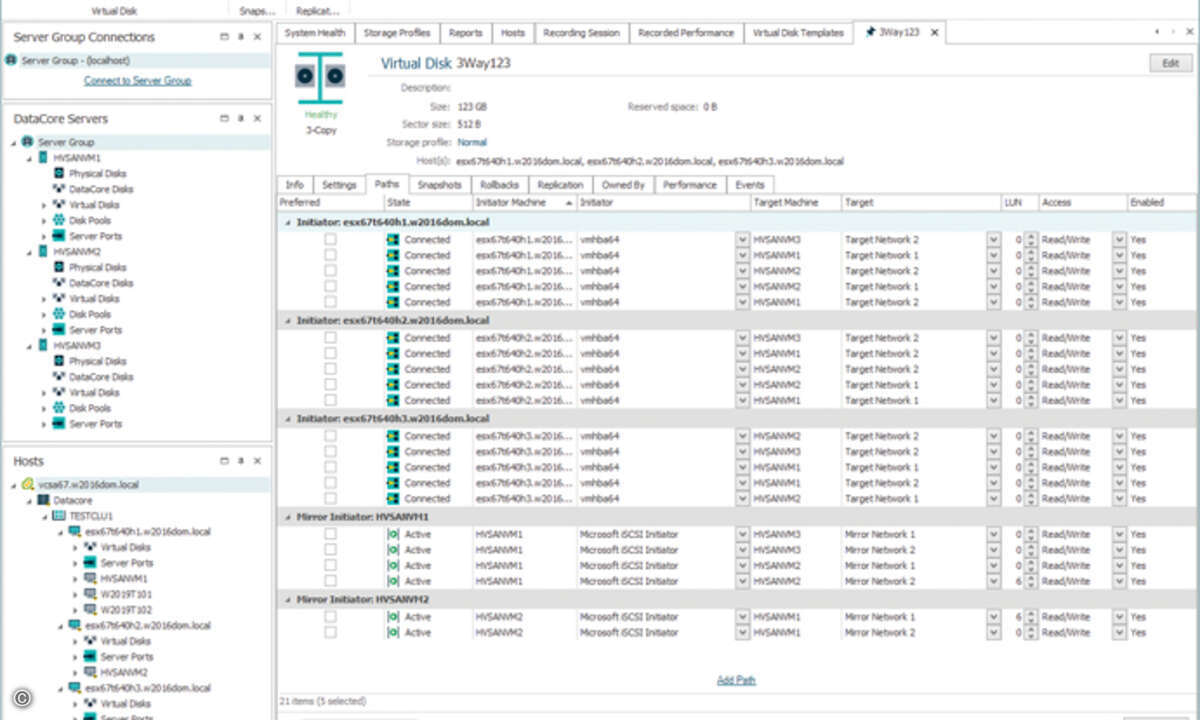Screen dimensions: 1200x720
Task: Expand Virtual Disks under HVSANVM1 server
Action: tap(44, 205)
